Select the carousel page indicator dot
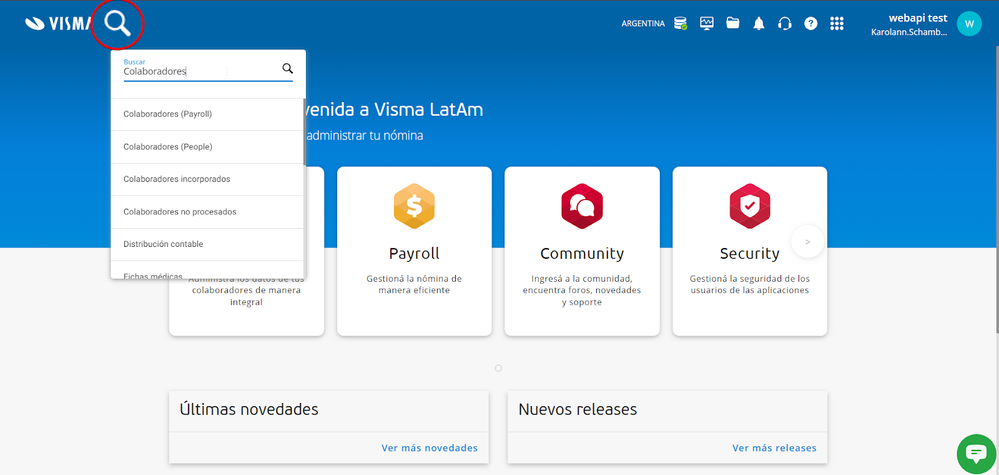The width and height of the screenshot is (999, 475). click(x=498, y=368)
